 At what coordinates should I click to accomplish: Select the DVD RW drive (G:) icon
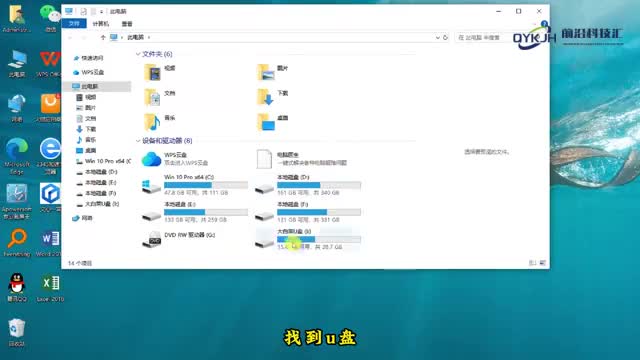click(x=151, y=240)
